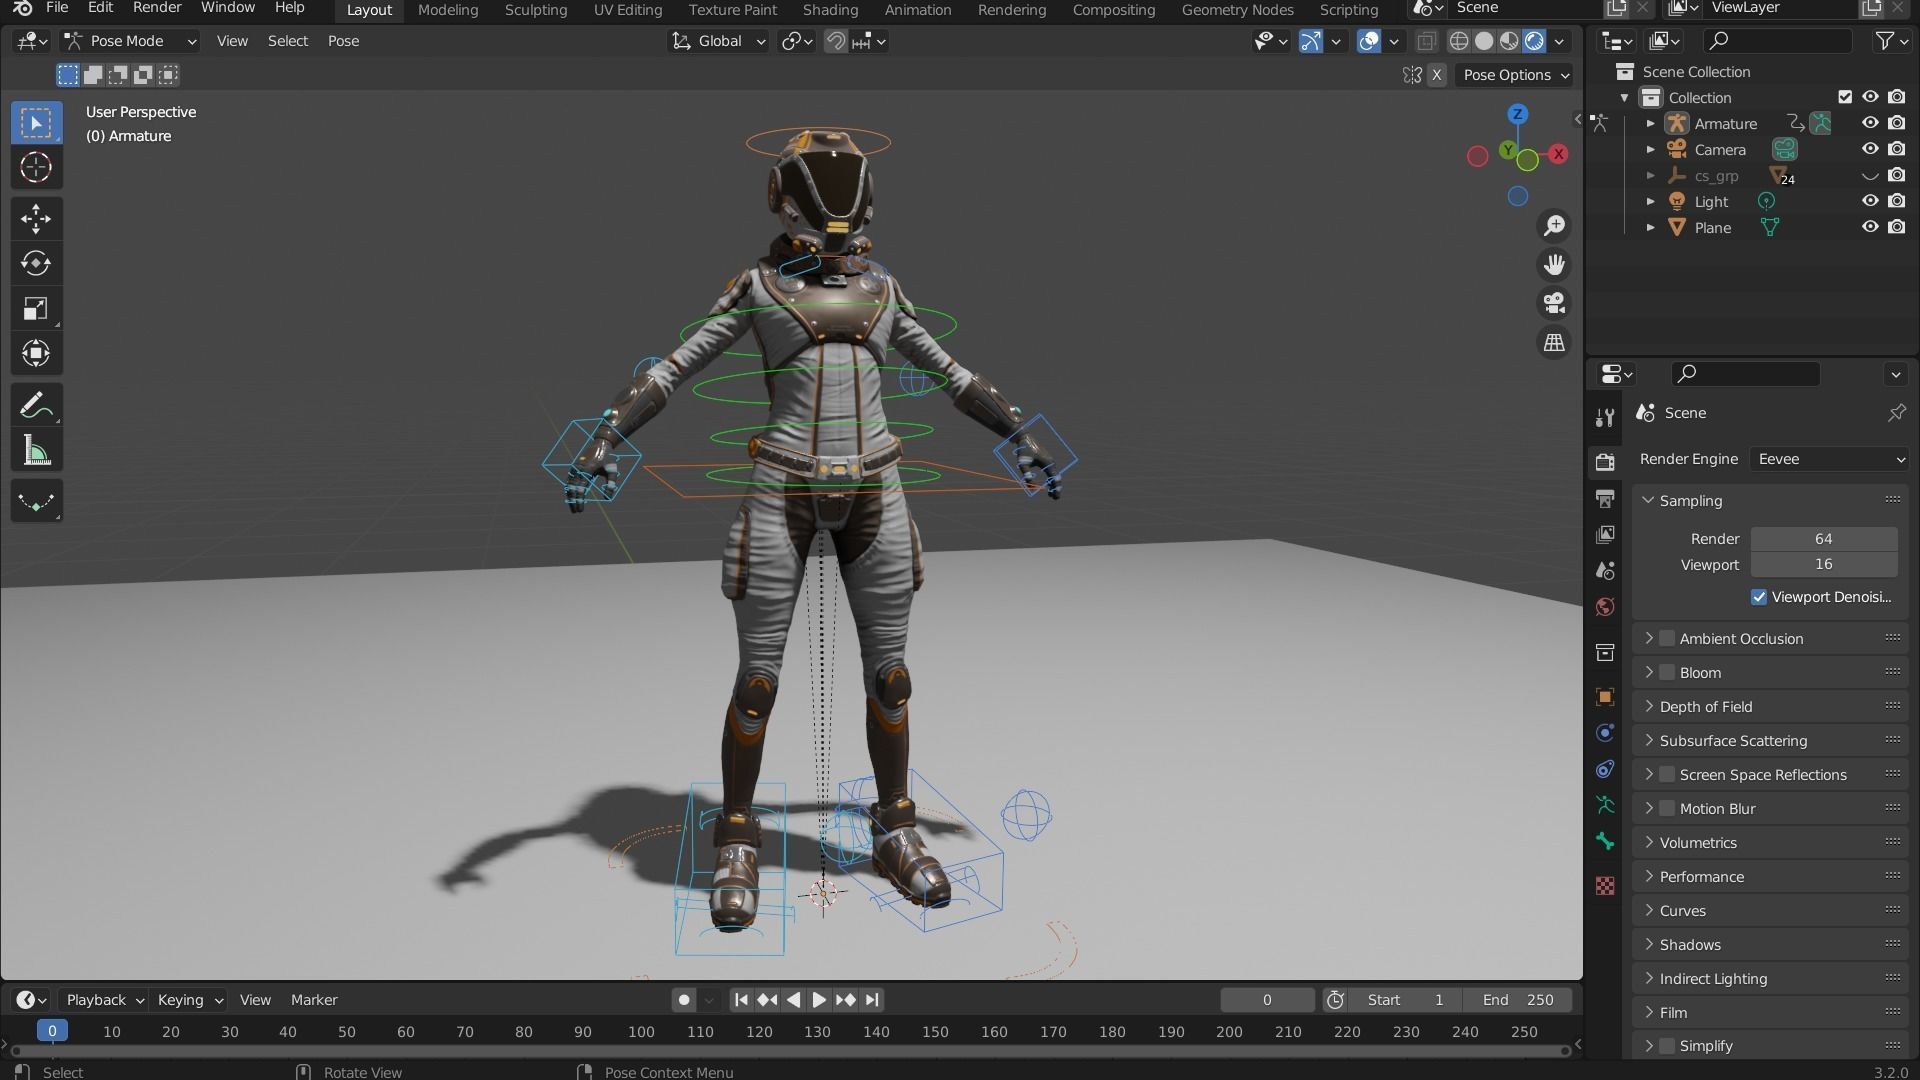Screen dimensions: 1920x1080
Task: Jump to the timeline end frame
Action: pos(872,1000)
